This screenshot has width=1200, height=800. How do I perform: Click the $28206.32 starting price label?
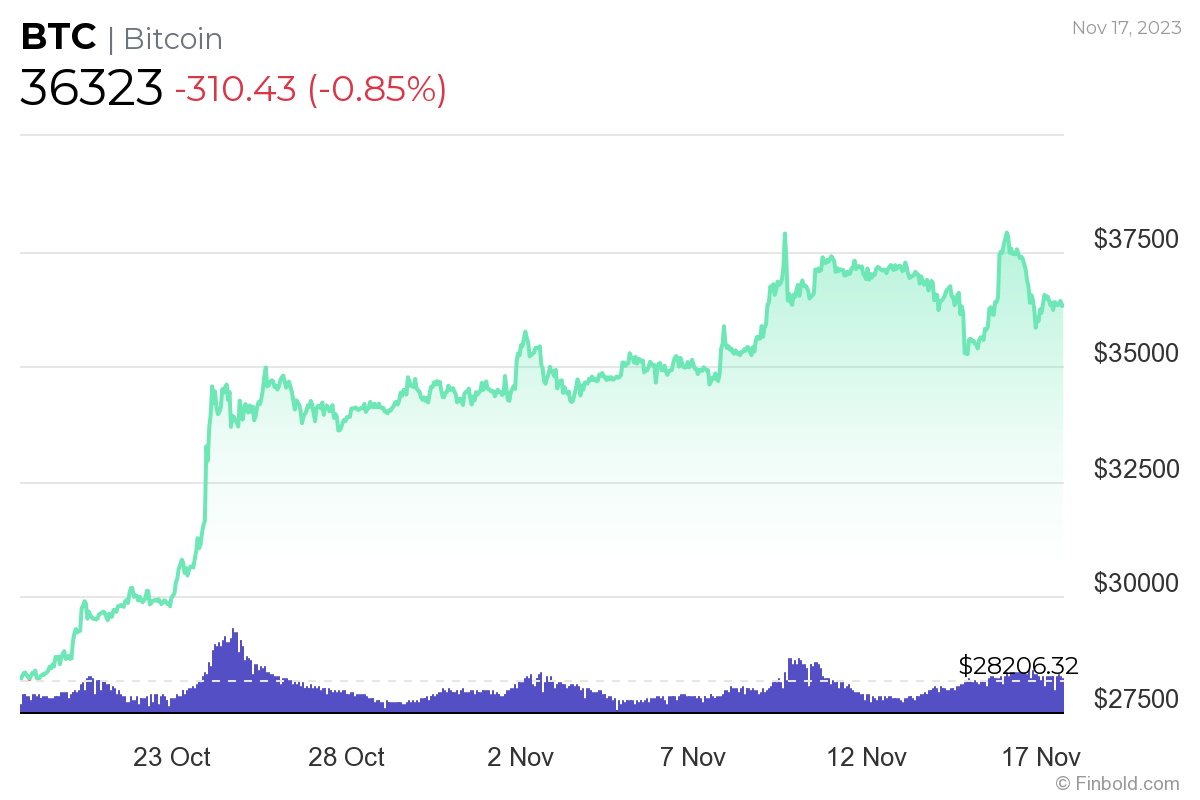click(x=1018, y=665)
